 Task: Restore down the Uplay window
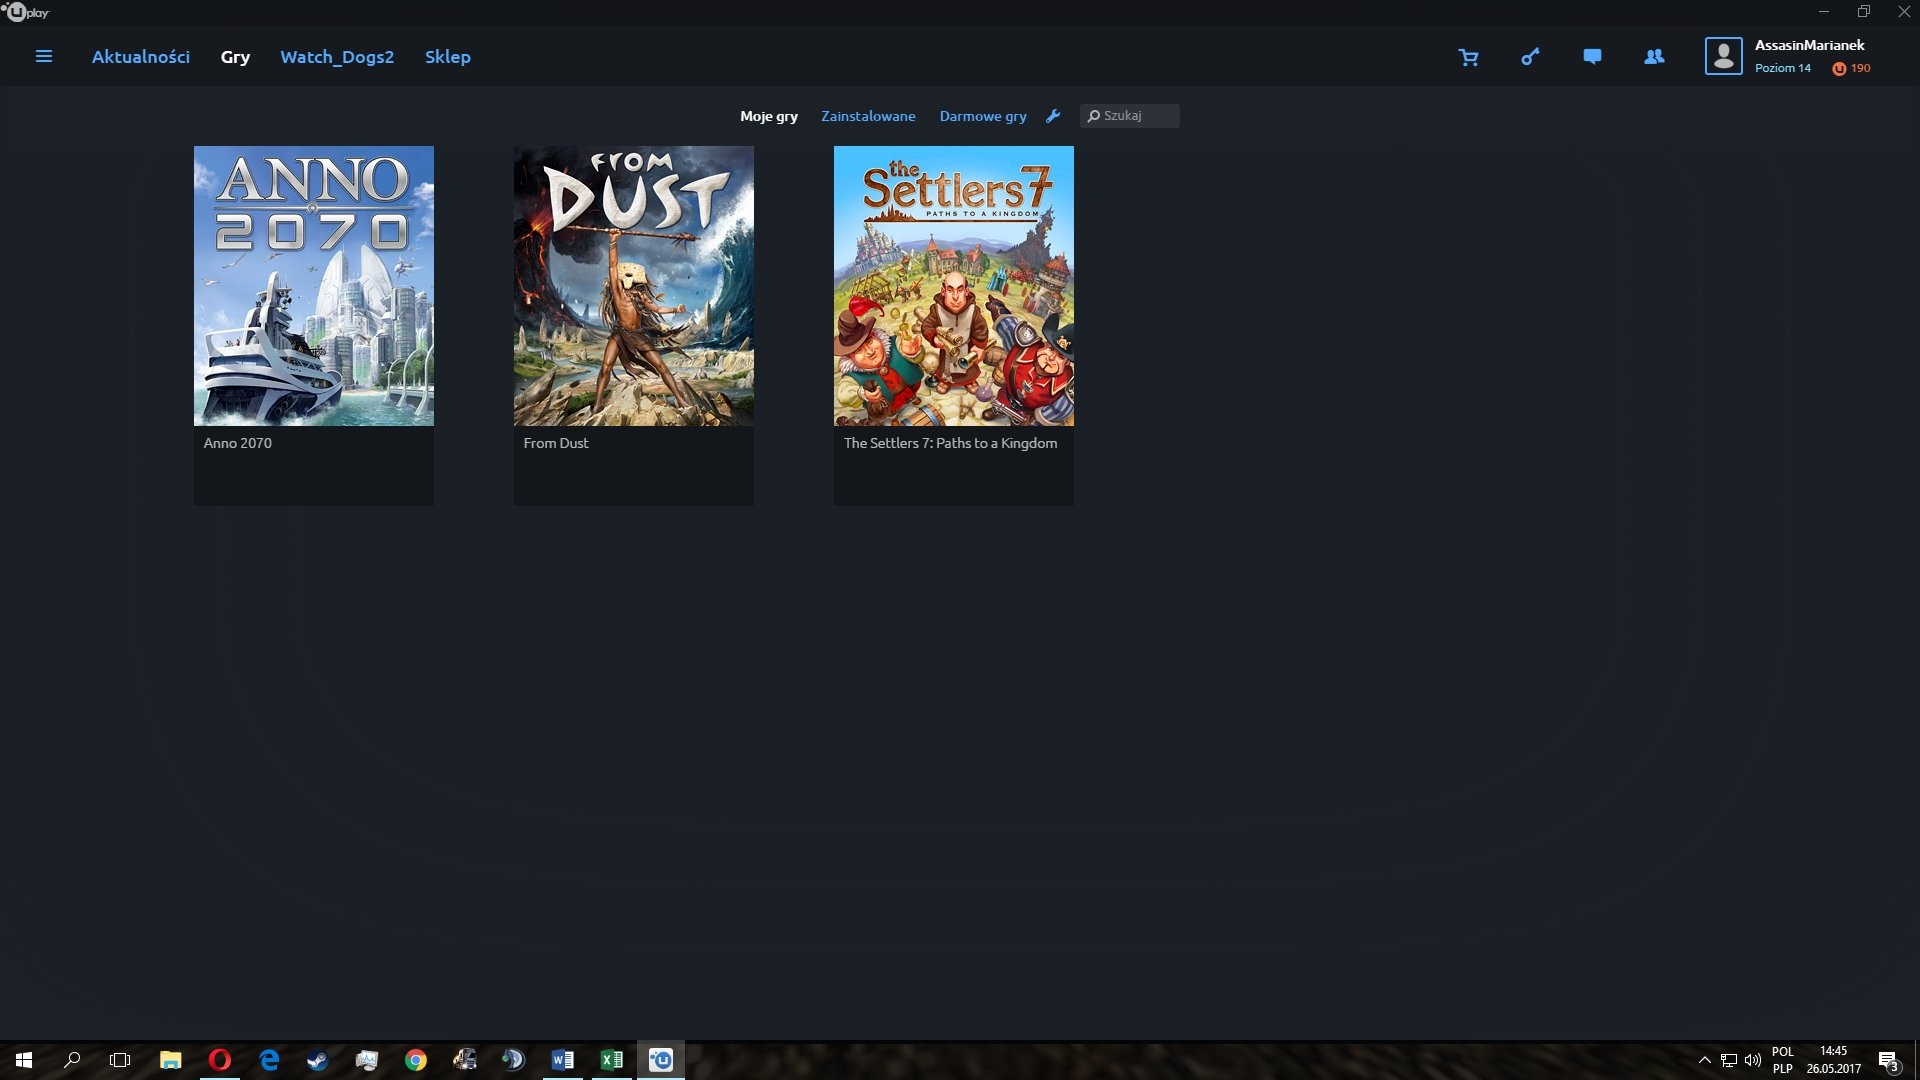(x=1863, y=12)
